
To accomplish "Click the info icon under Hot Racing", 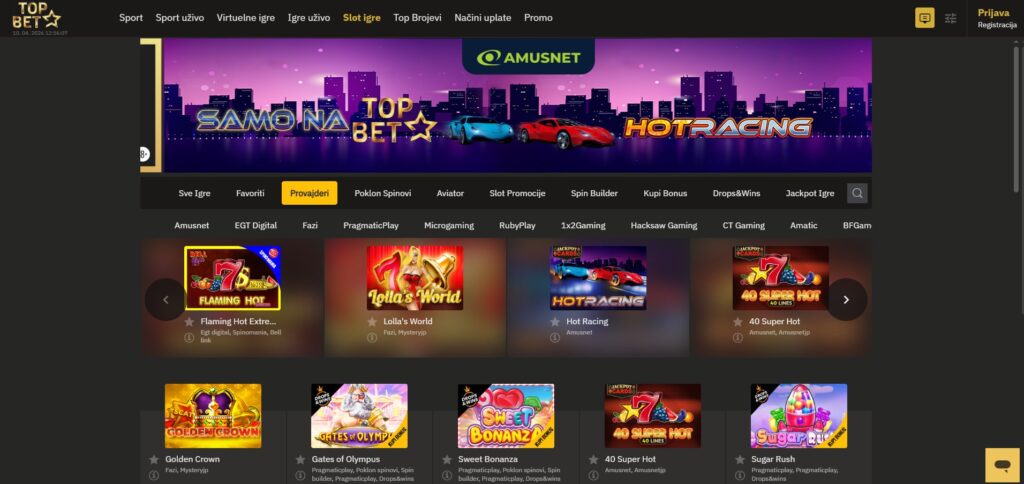I will pos(555,338).
